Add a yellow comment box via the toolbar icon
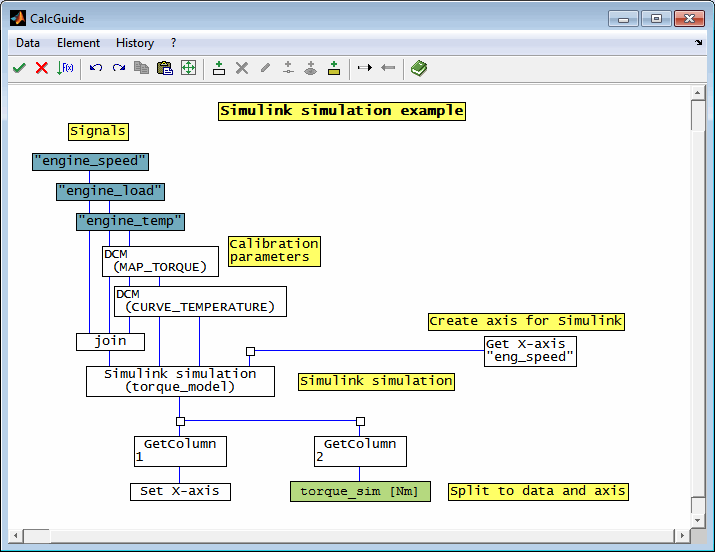 tap(334, 68)
